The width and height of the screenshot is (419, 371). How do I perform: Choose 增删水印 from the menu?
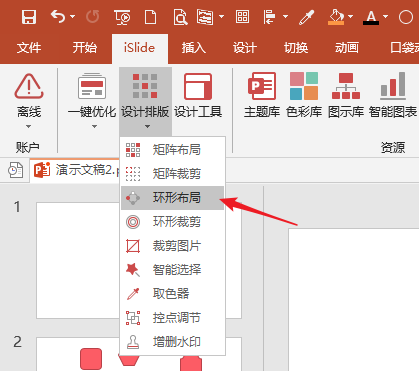pyautogui.click(x=172, y=342)
